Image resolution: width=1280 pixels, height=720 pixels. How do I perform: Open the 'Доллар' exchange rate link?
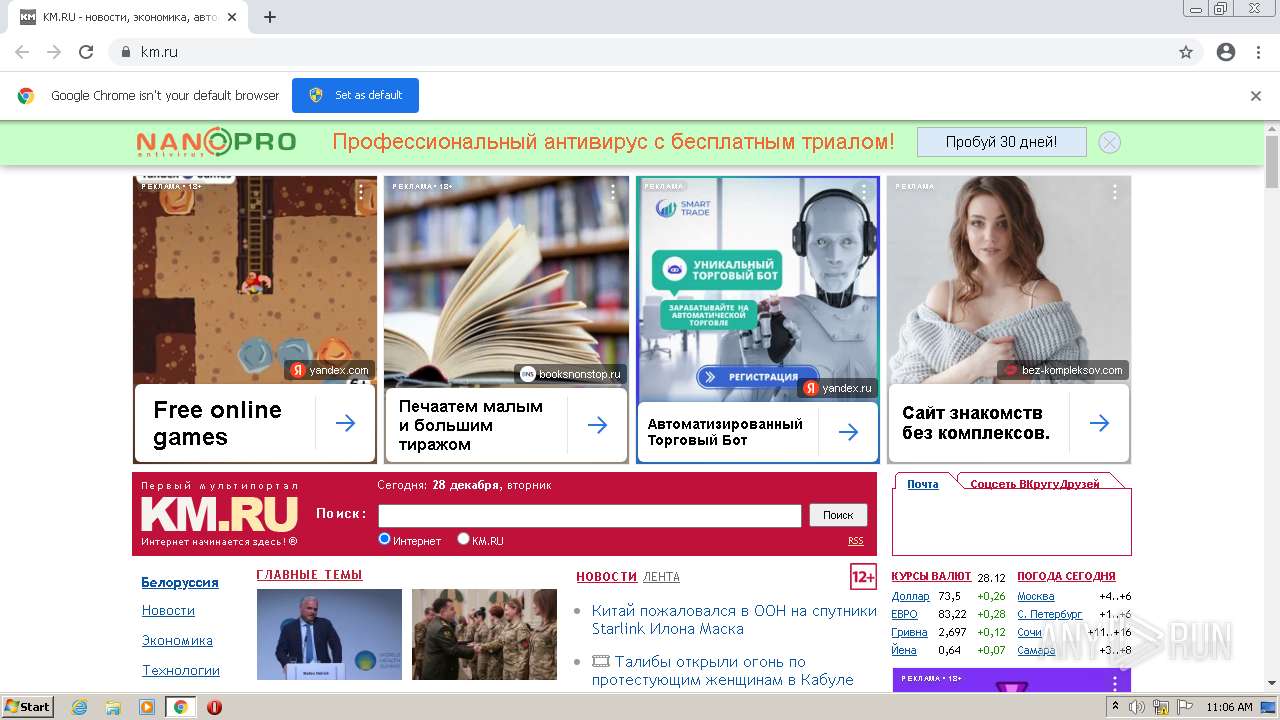(x=910, y=596)
